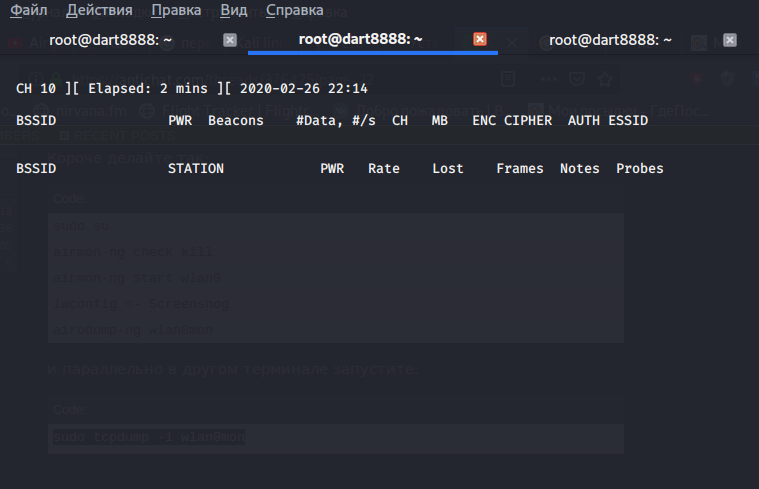Viewport: 759px width, 489px height.
Task: Open the Справка menu
Action: 294,11
